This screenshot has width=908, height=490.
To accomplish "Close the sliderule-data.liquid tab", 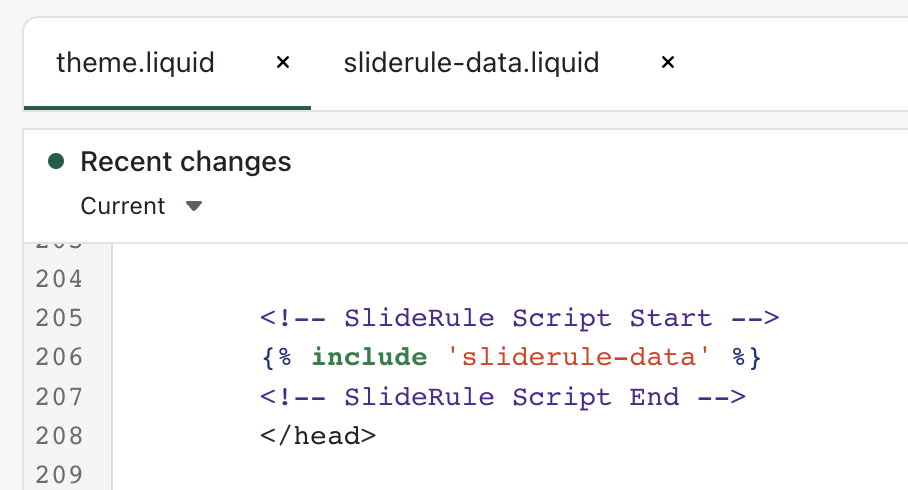I will 668,62.
